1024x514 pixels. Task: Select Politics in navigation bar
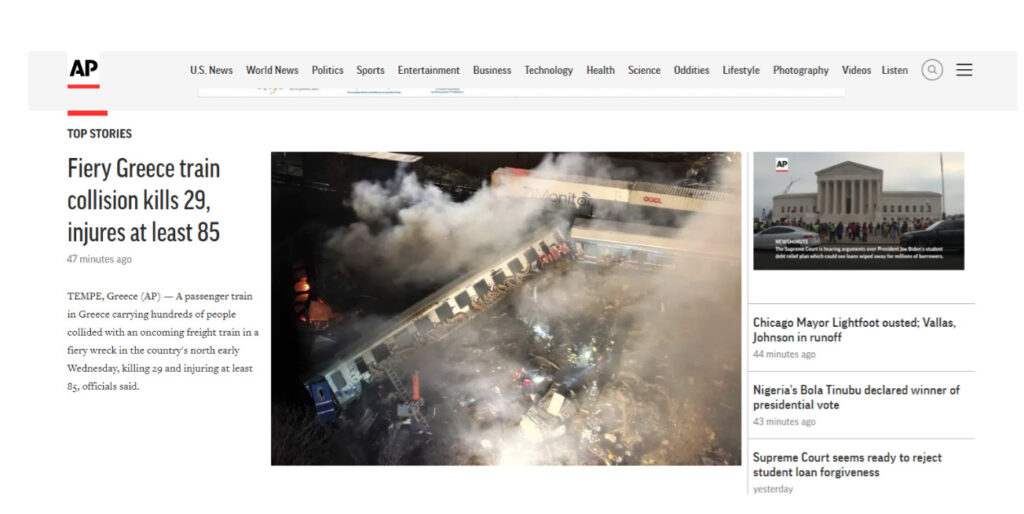click(x=327, y=70)
